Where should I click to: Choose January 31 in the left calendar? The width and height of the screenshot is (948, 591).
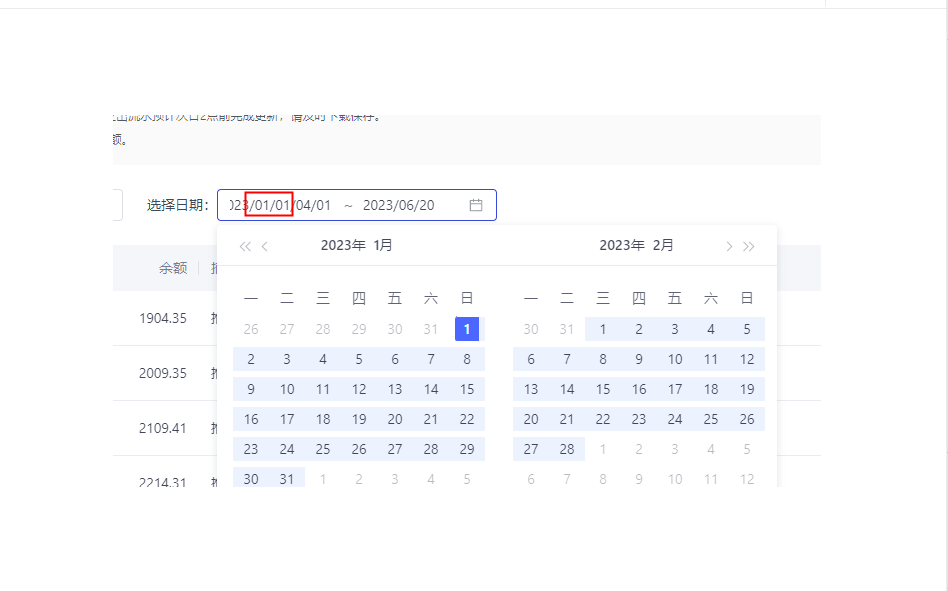point(287,479)
